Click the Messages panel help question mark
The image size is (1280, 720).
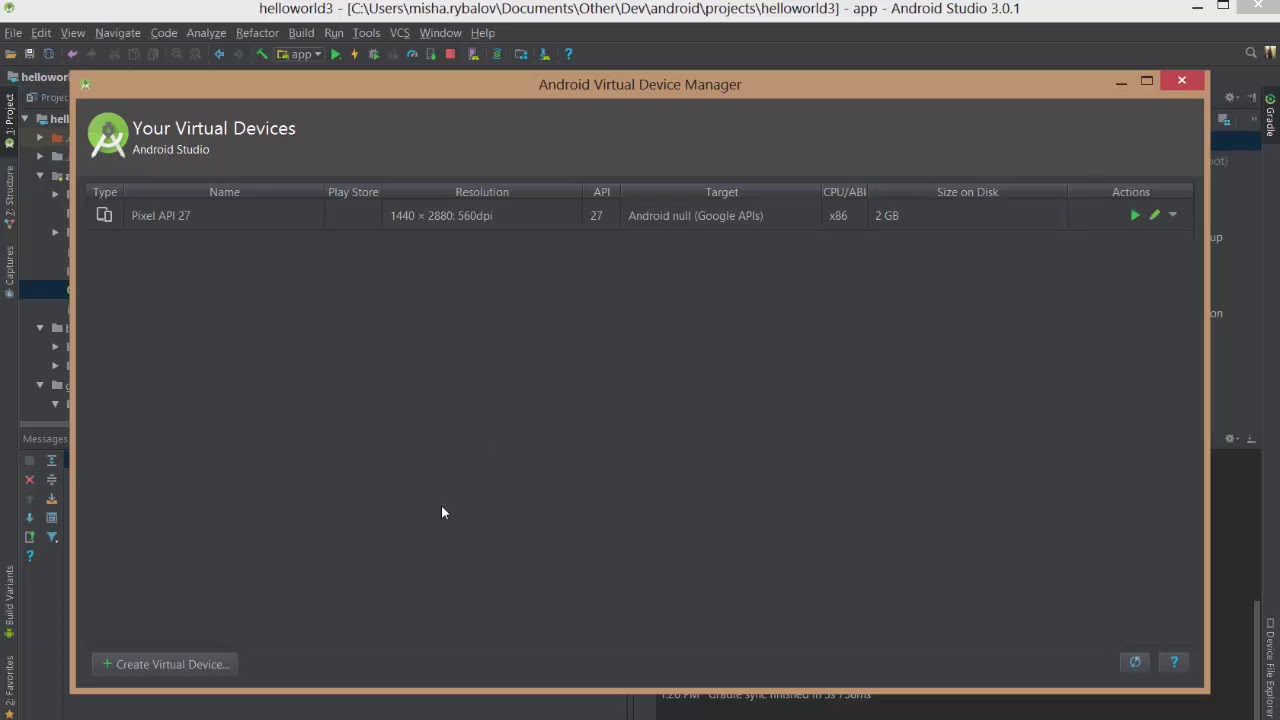tap(29, 556)
